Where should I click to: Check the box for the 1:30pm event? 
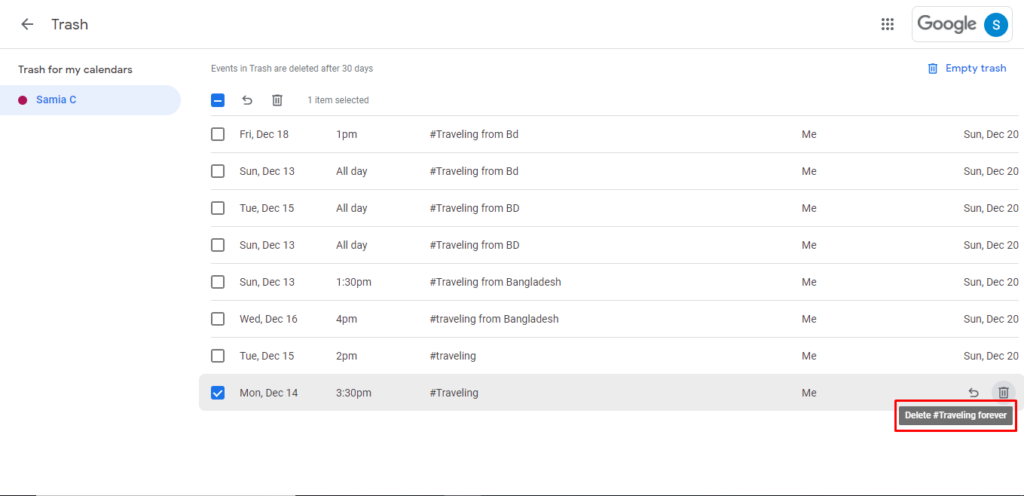click(x=217, y=282)
